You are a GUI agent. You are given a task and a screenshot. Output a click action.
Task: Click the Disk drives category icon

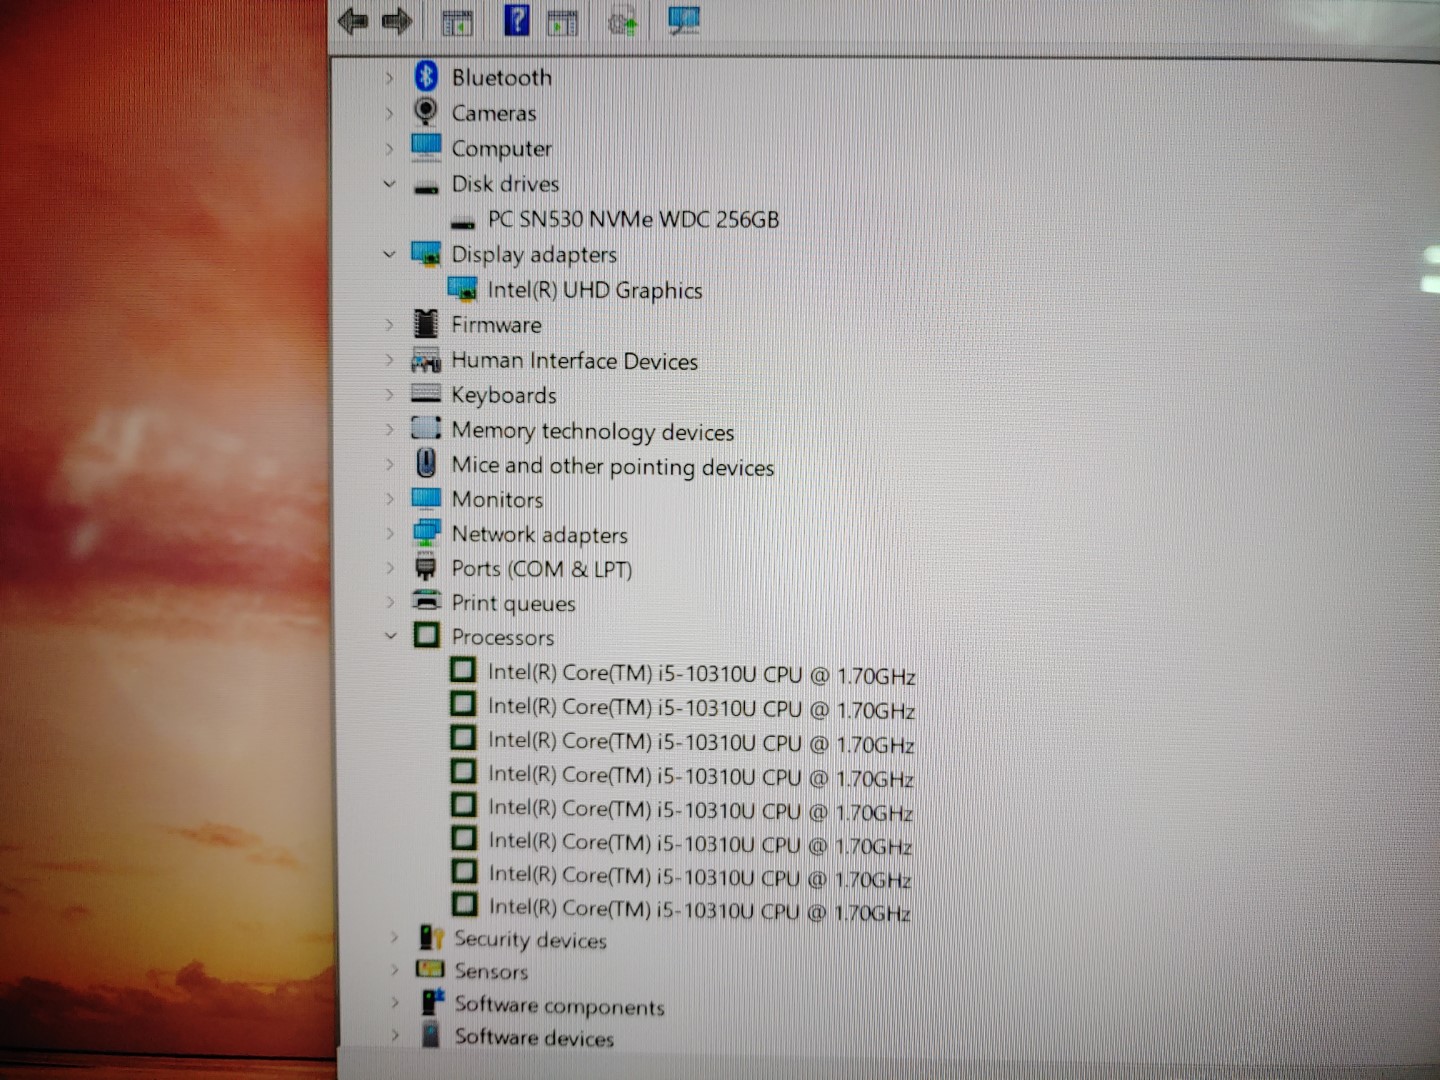click(426, 186)
